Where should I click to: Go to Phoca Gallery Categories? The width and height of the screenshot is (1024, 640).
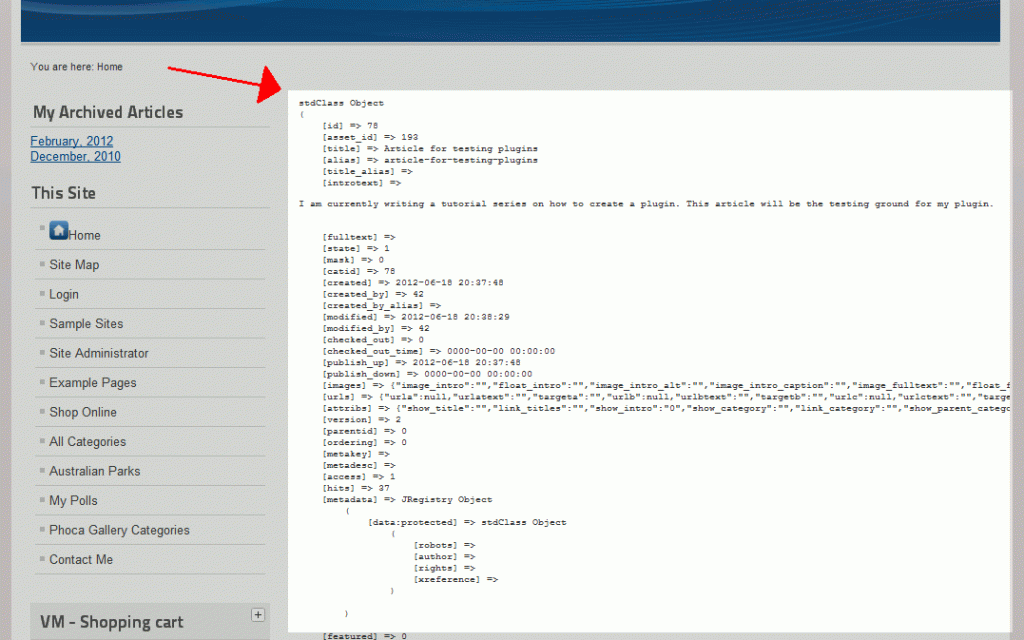click(119, 530)
